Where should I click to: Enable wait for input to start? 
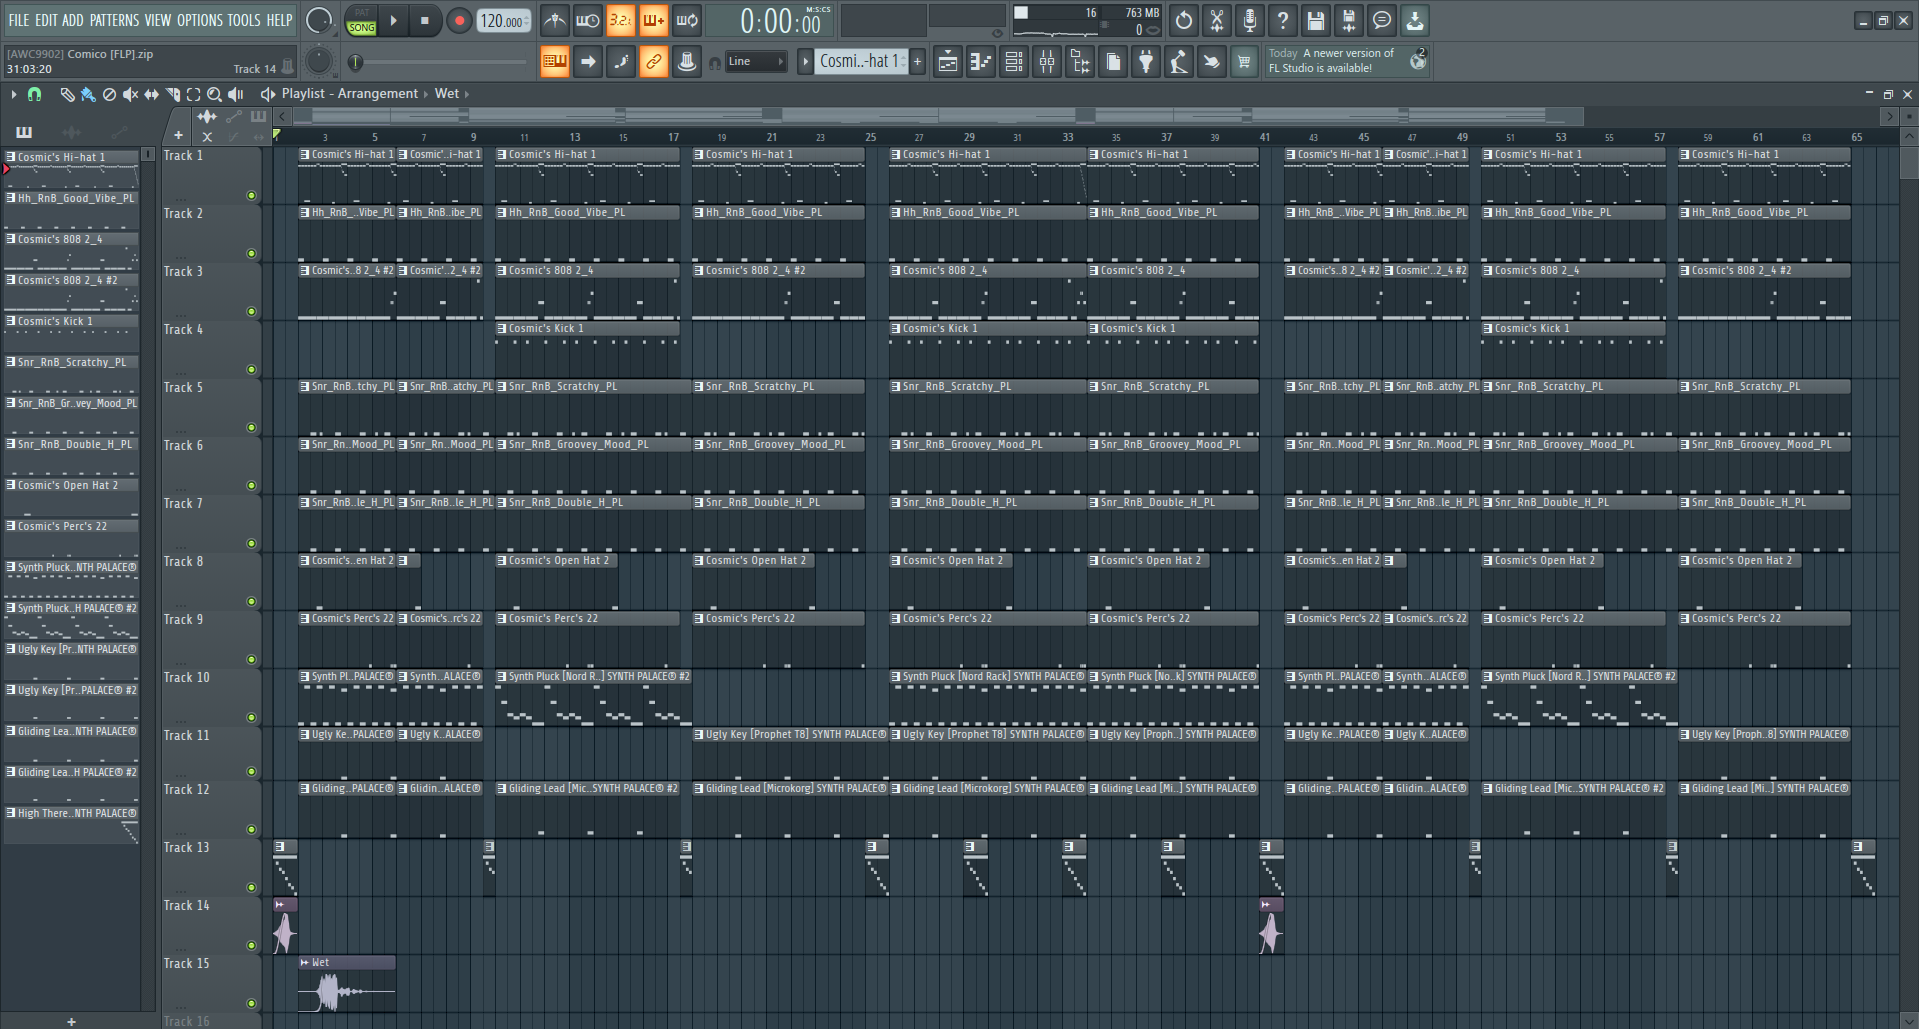pos(587,20)
